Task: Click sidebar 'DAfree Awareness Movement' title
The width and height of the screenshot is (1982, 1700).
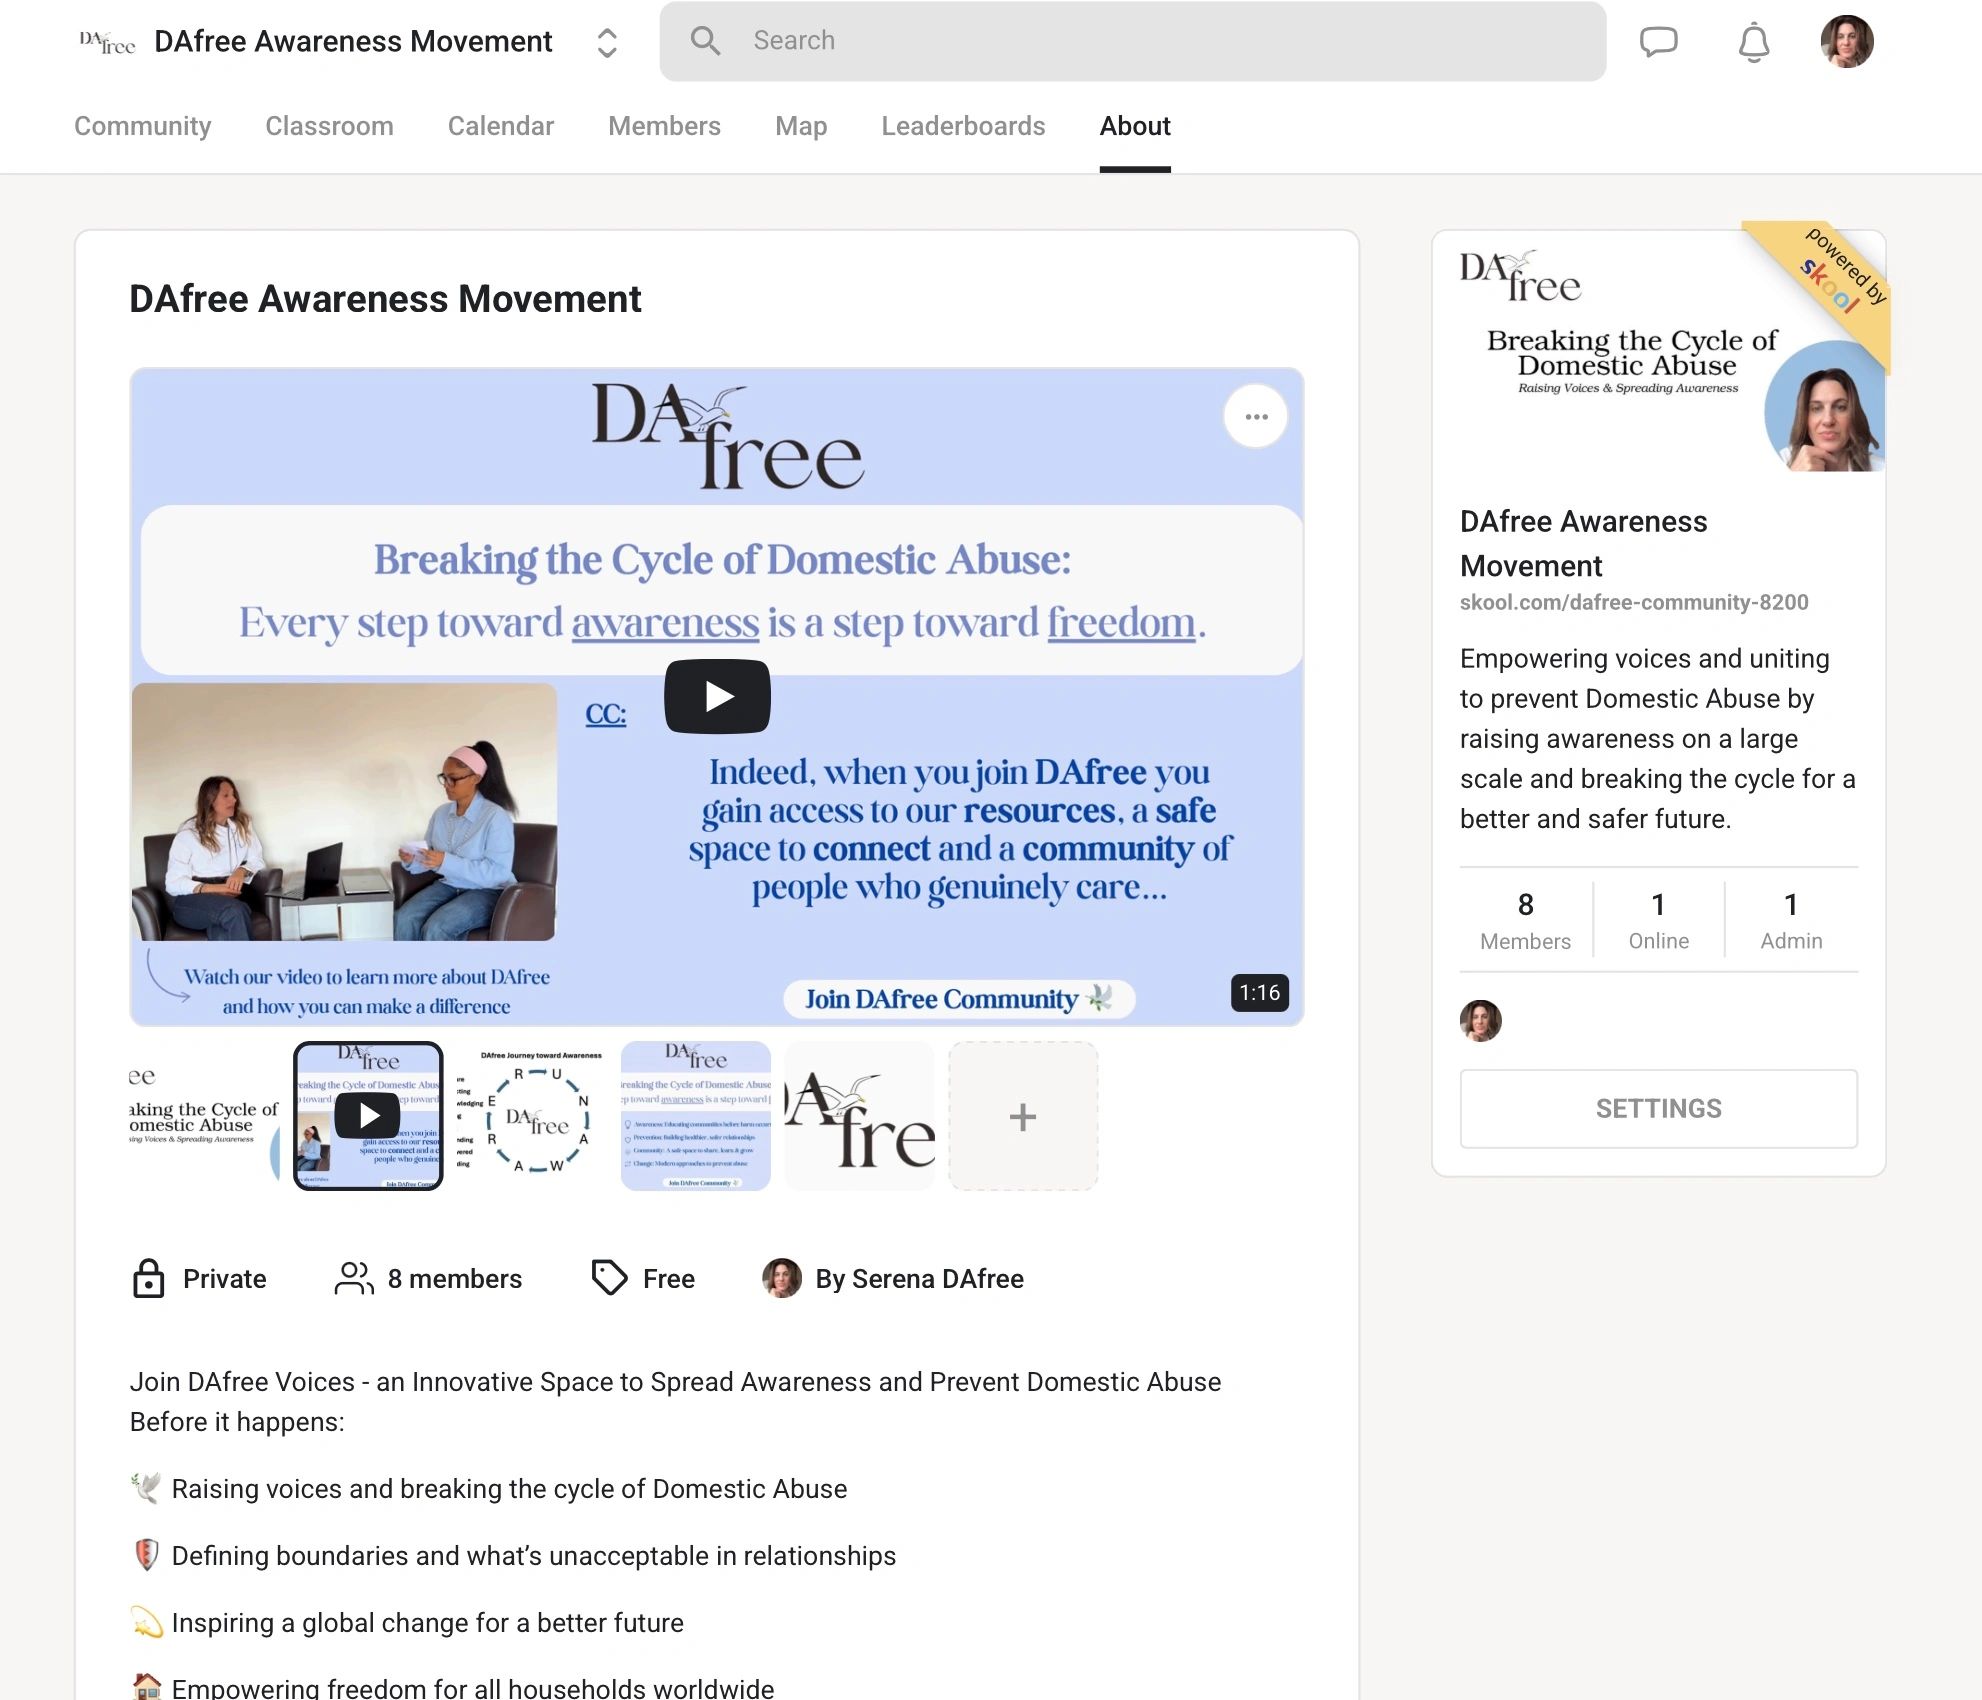Action: tap(1584, 543)
